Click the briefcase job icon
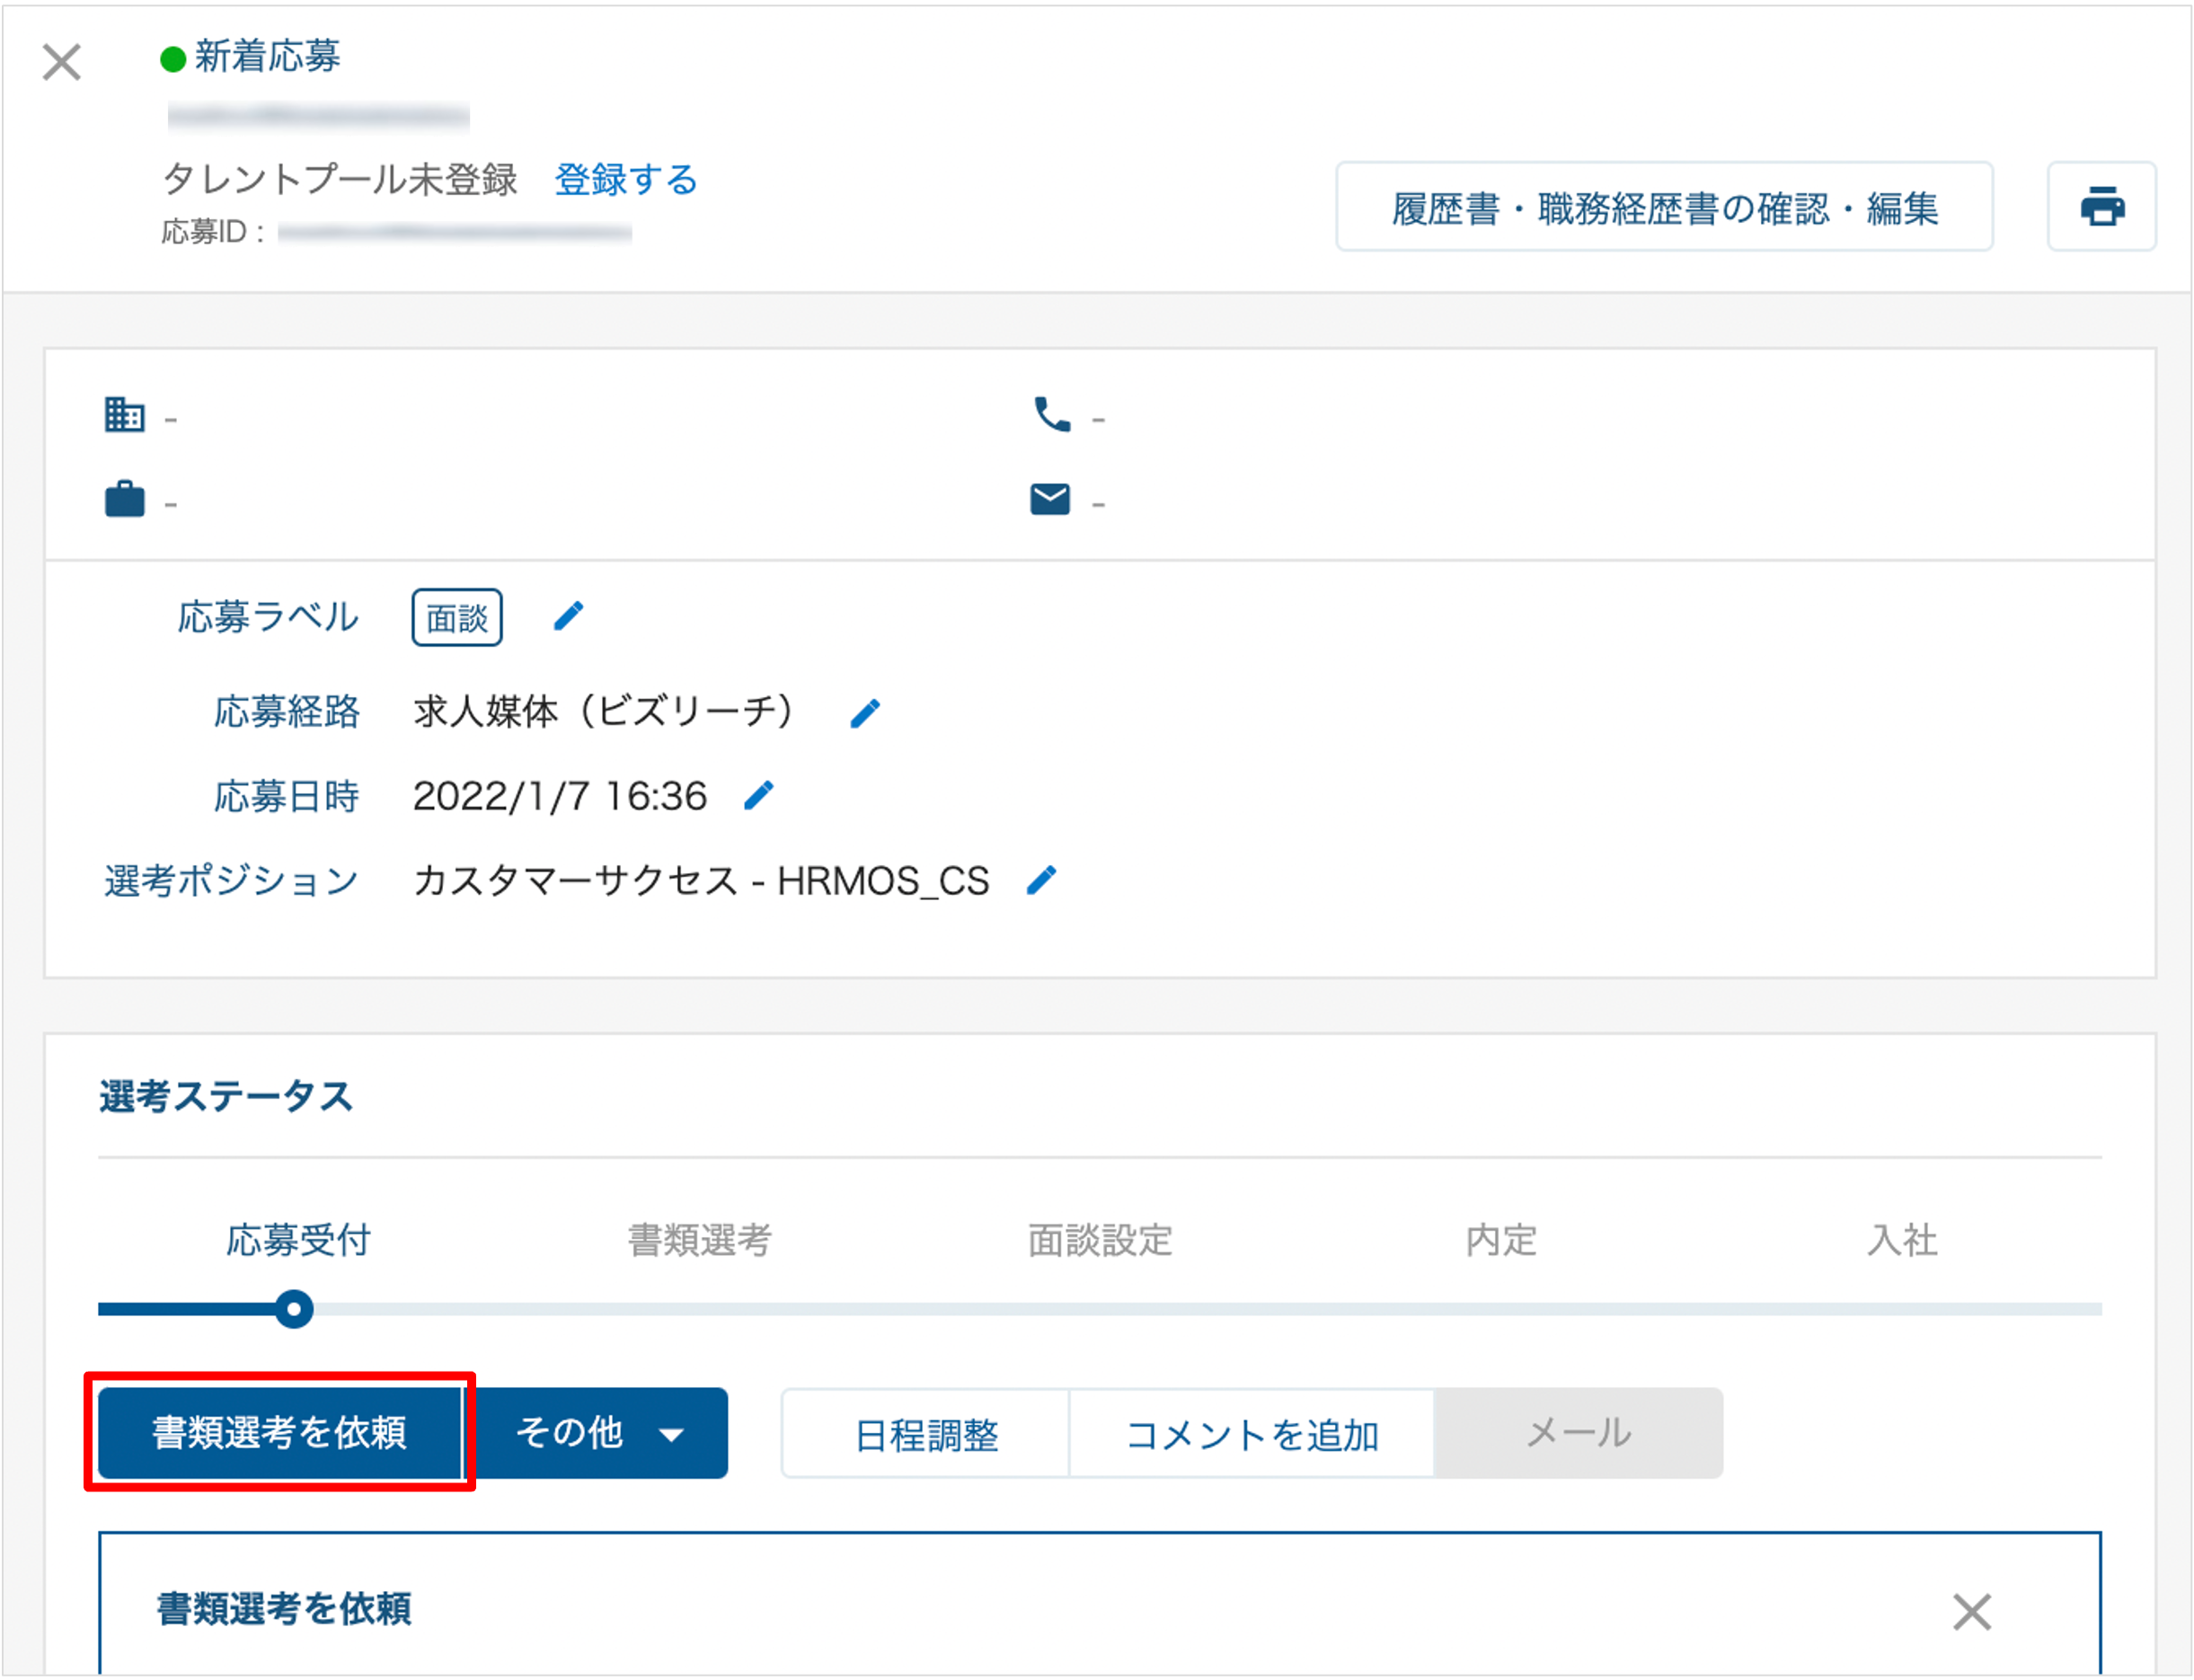This screenshot has width=2194, height=1680. coord(125,498)
